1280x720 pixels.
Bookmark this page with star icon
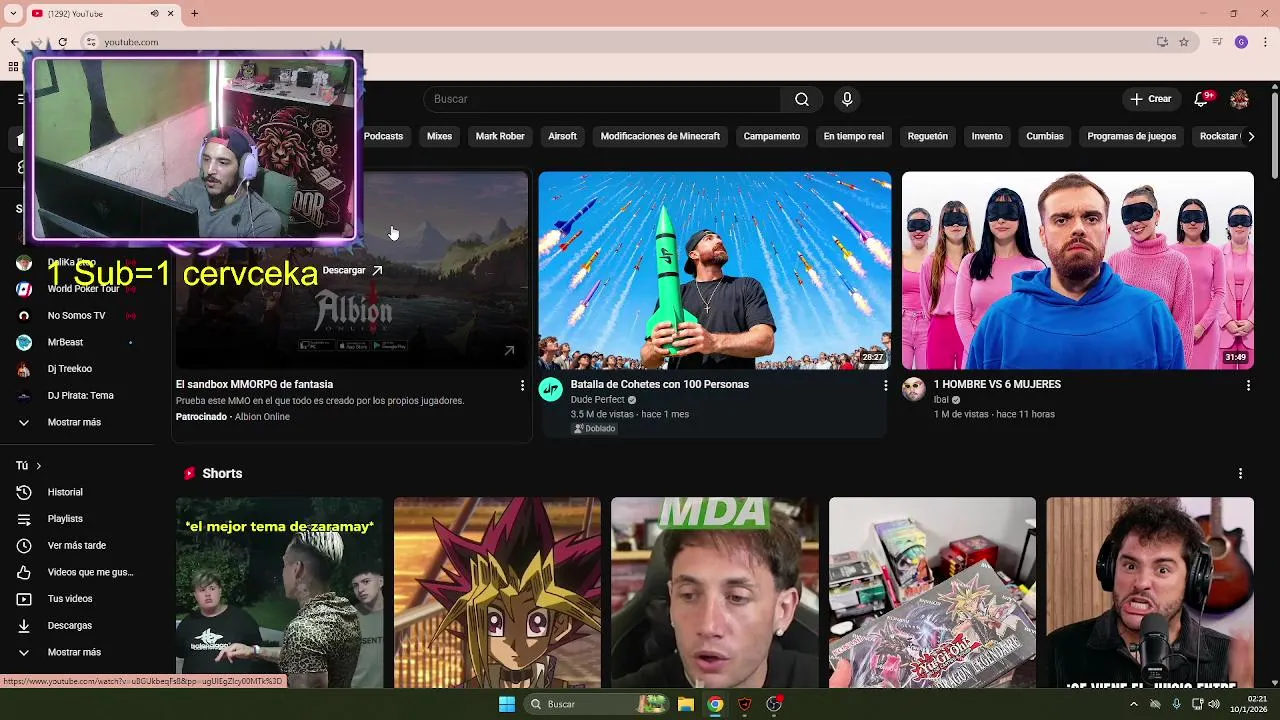pyautogui.click(x=1184, y=42)
